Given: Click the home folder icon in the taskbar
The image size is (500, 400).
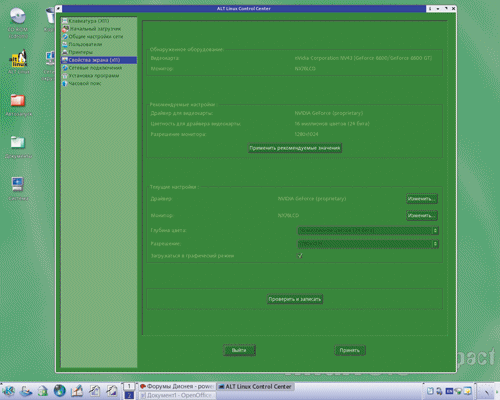Looking at the screenshot, I should (x=43, y=391).
